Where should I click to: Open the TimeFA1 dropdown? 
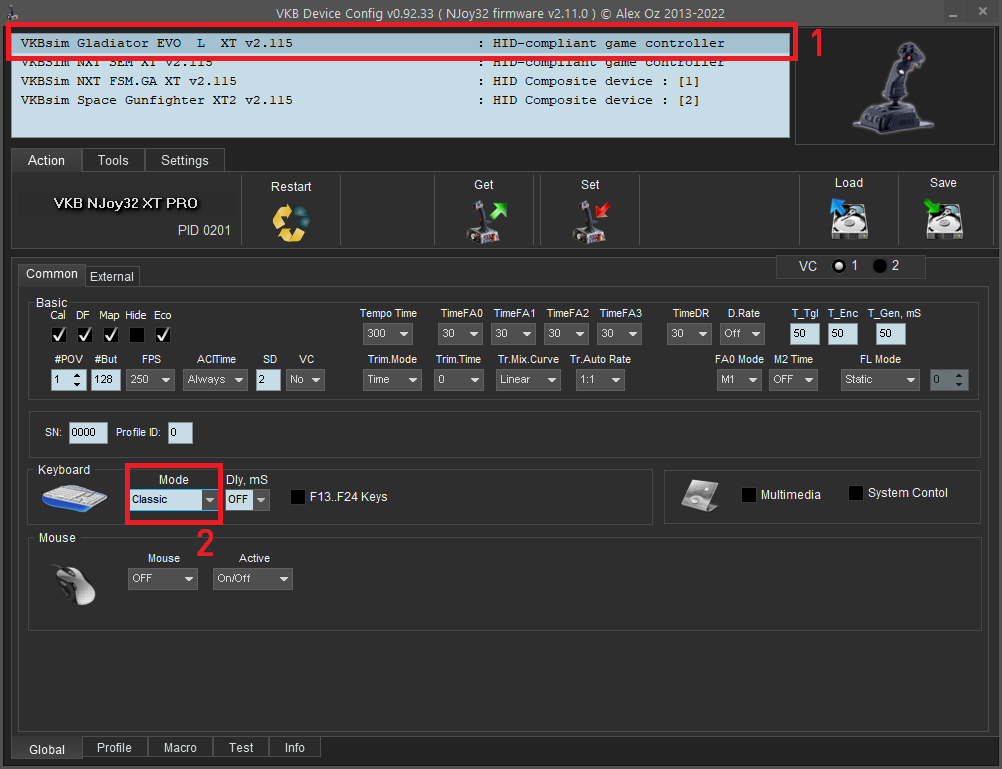[513, 334]
